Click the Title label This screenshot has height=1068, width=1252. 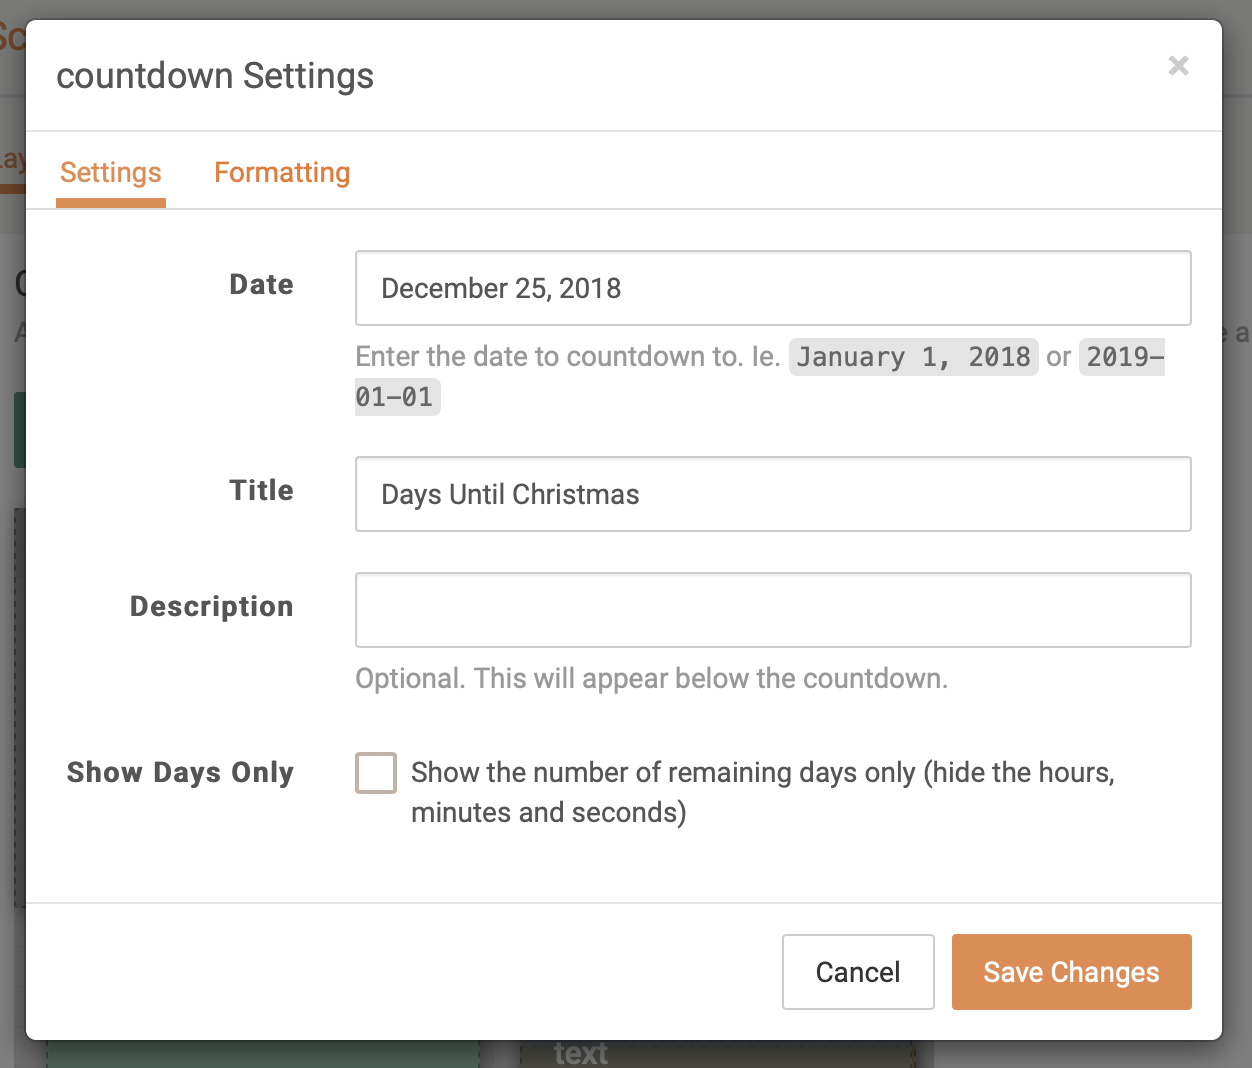[261, 490]
